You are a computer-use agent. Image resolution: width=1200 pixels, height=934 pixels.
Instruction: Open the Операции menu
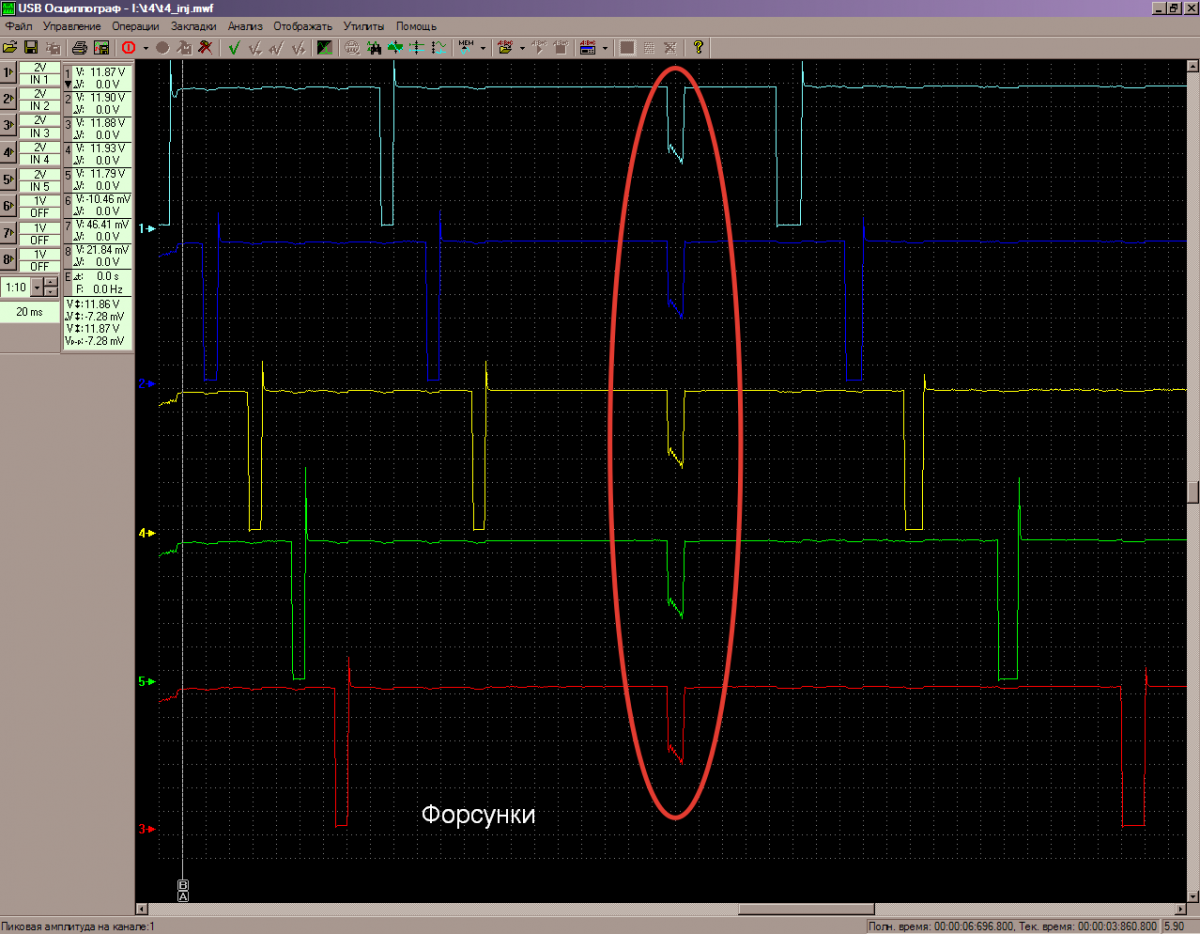[x=135, y=25]
